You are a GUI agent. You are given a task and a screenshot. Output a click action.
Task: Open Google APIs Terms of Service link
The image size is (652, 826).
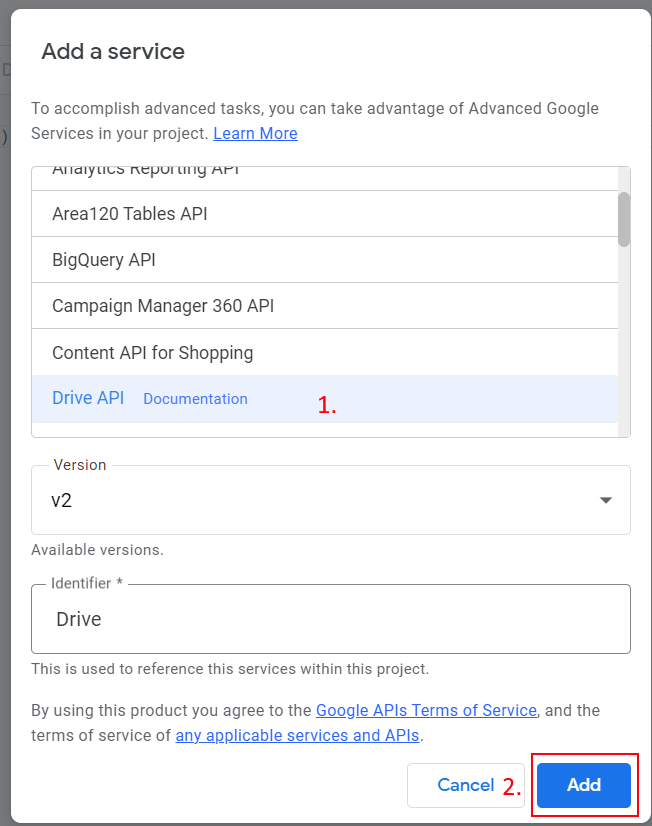click(x=426, y=710)
